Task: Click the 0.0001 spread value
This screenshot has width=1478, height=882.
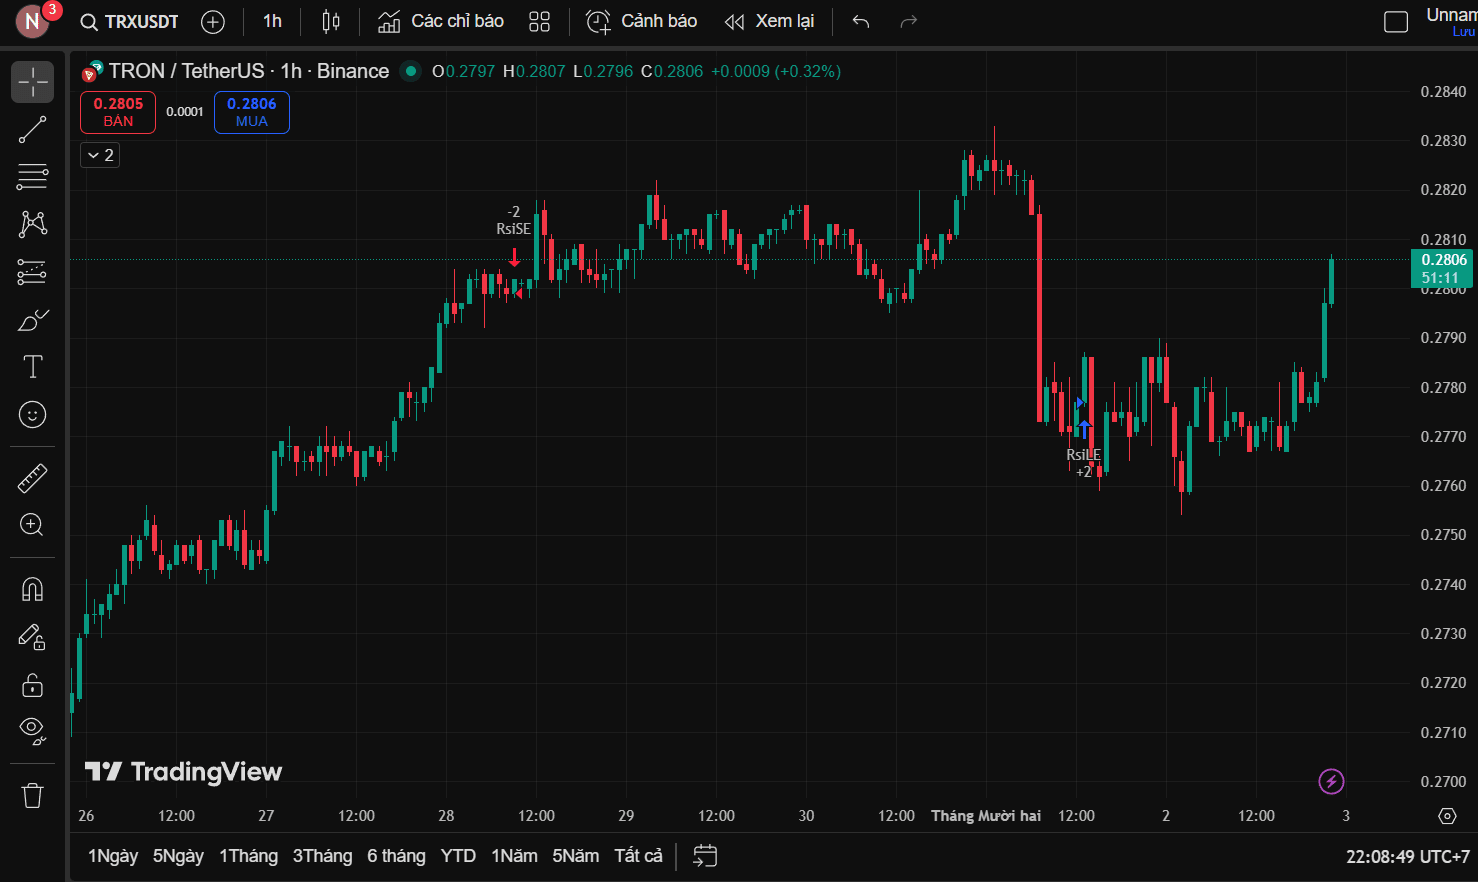Action: pyautogui.click(x=185, y=112)
